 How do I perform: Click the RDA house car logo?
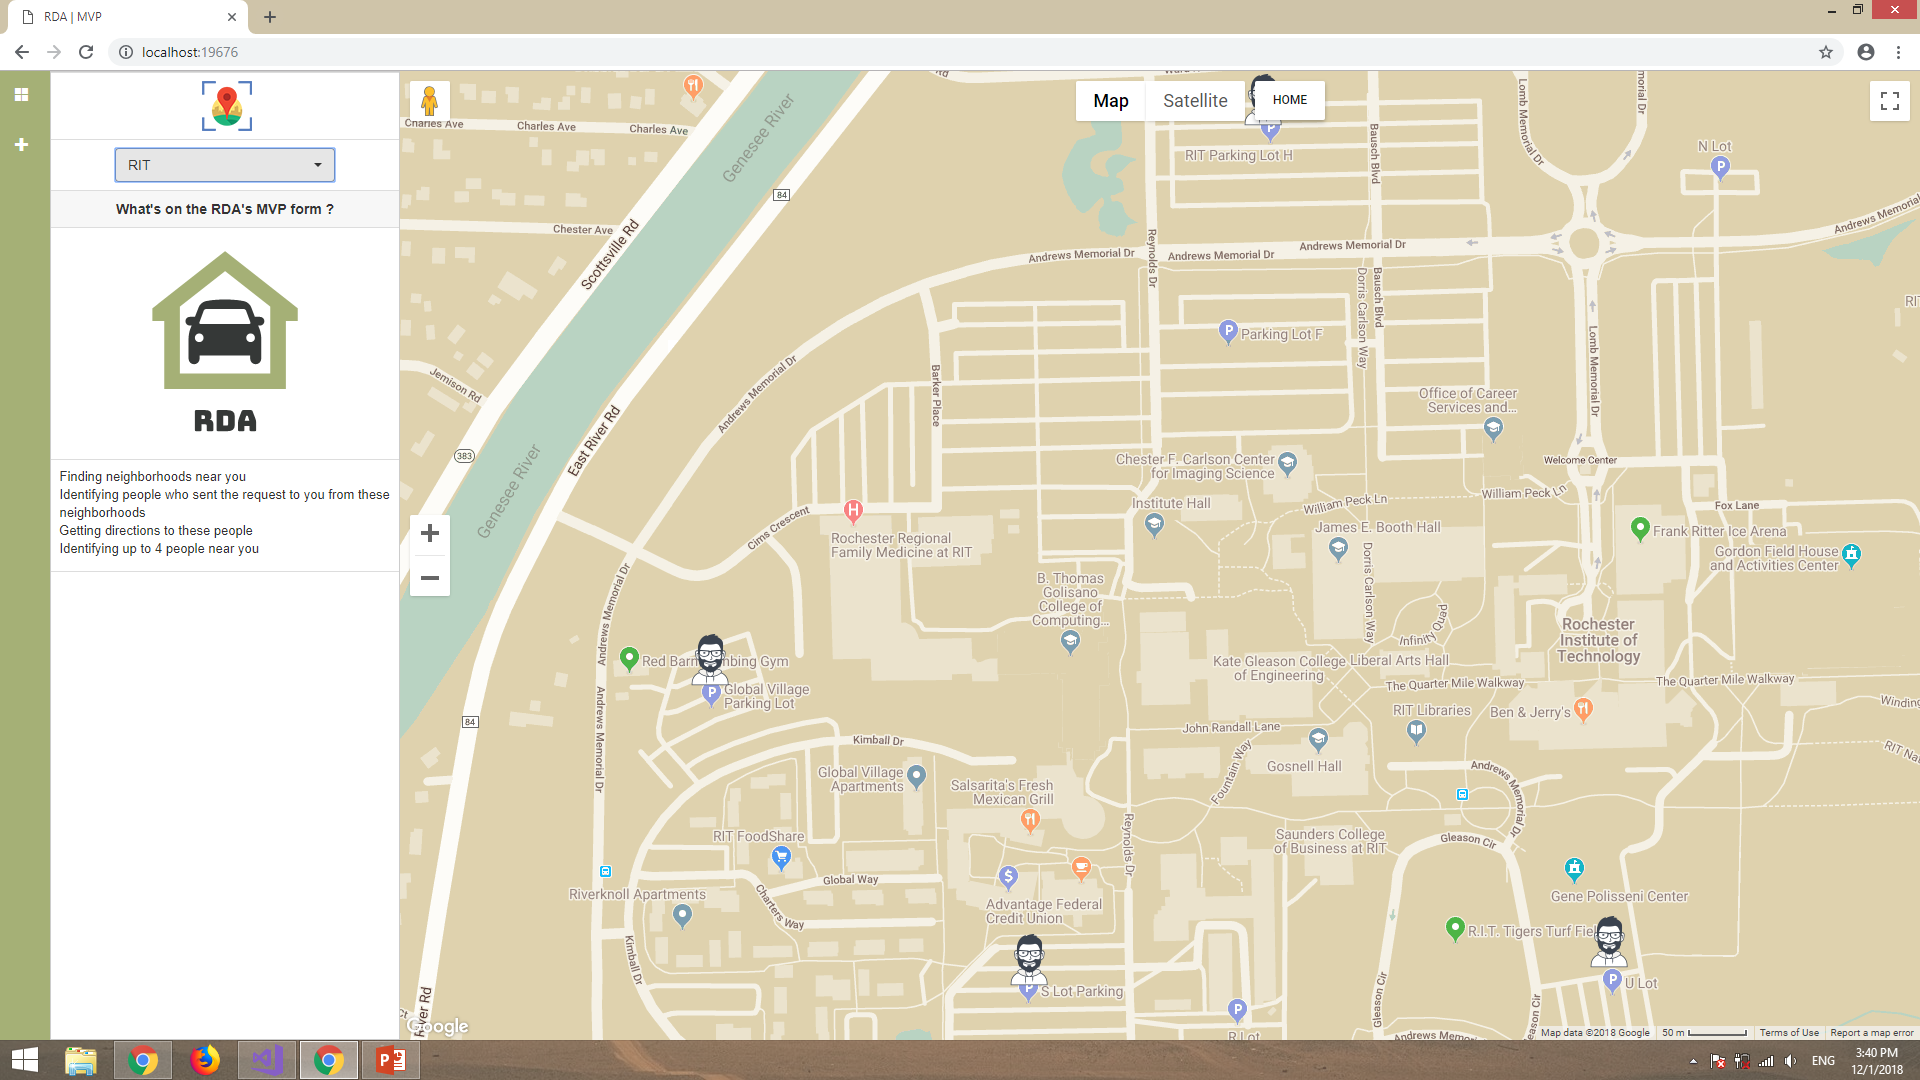point(225,322)
